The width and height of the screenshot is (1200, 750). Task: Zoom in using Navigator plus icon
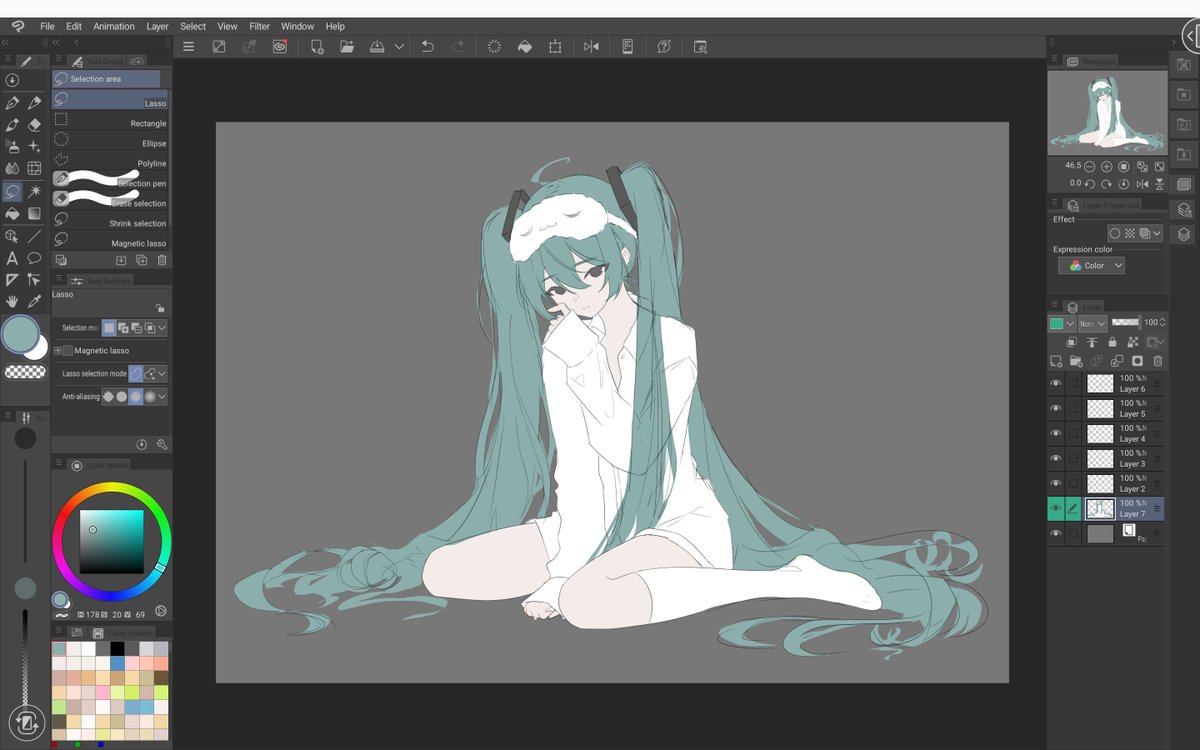tap(1106, 166)
